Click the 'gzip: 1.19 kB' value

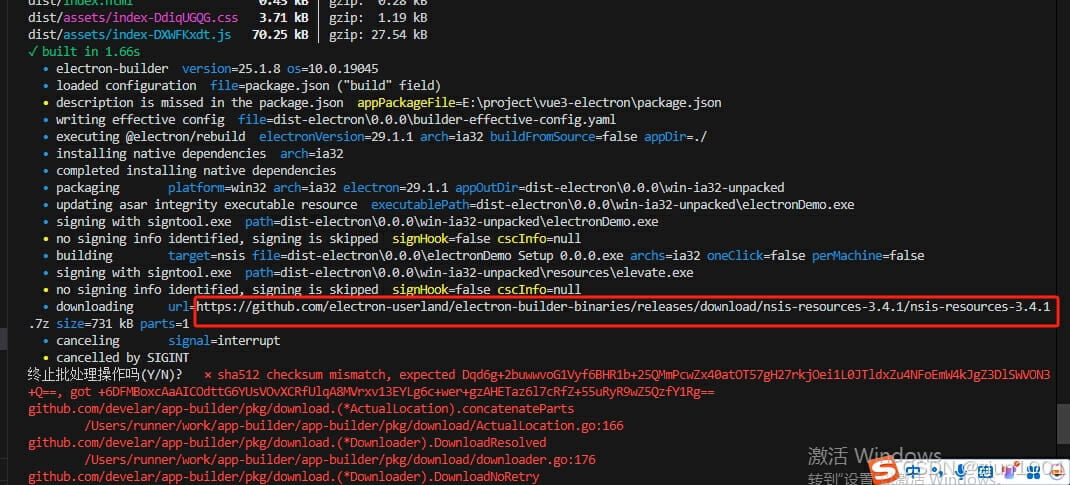click(378, 17)
